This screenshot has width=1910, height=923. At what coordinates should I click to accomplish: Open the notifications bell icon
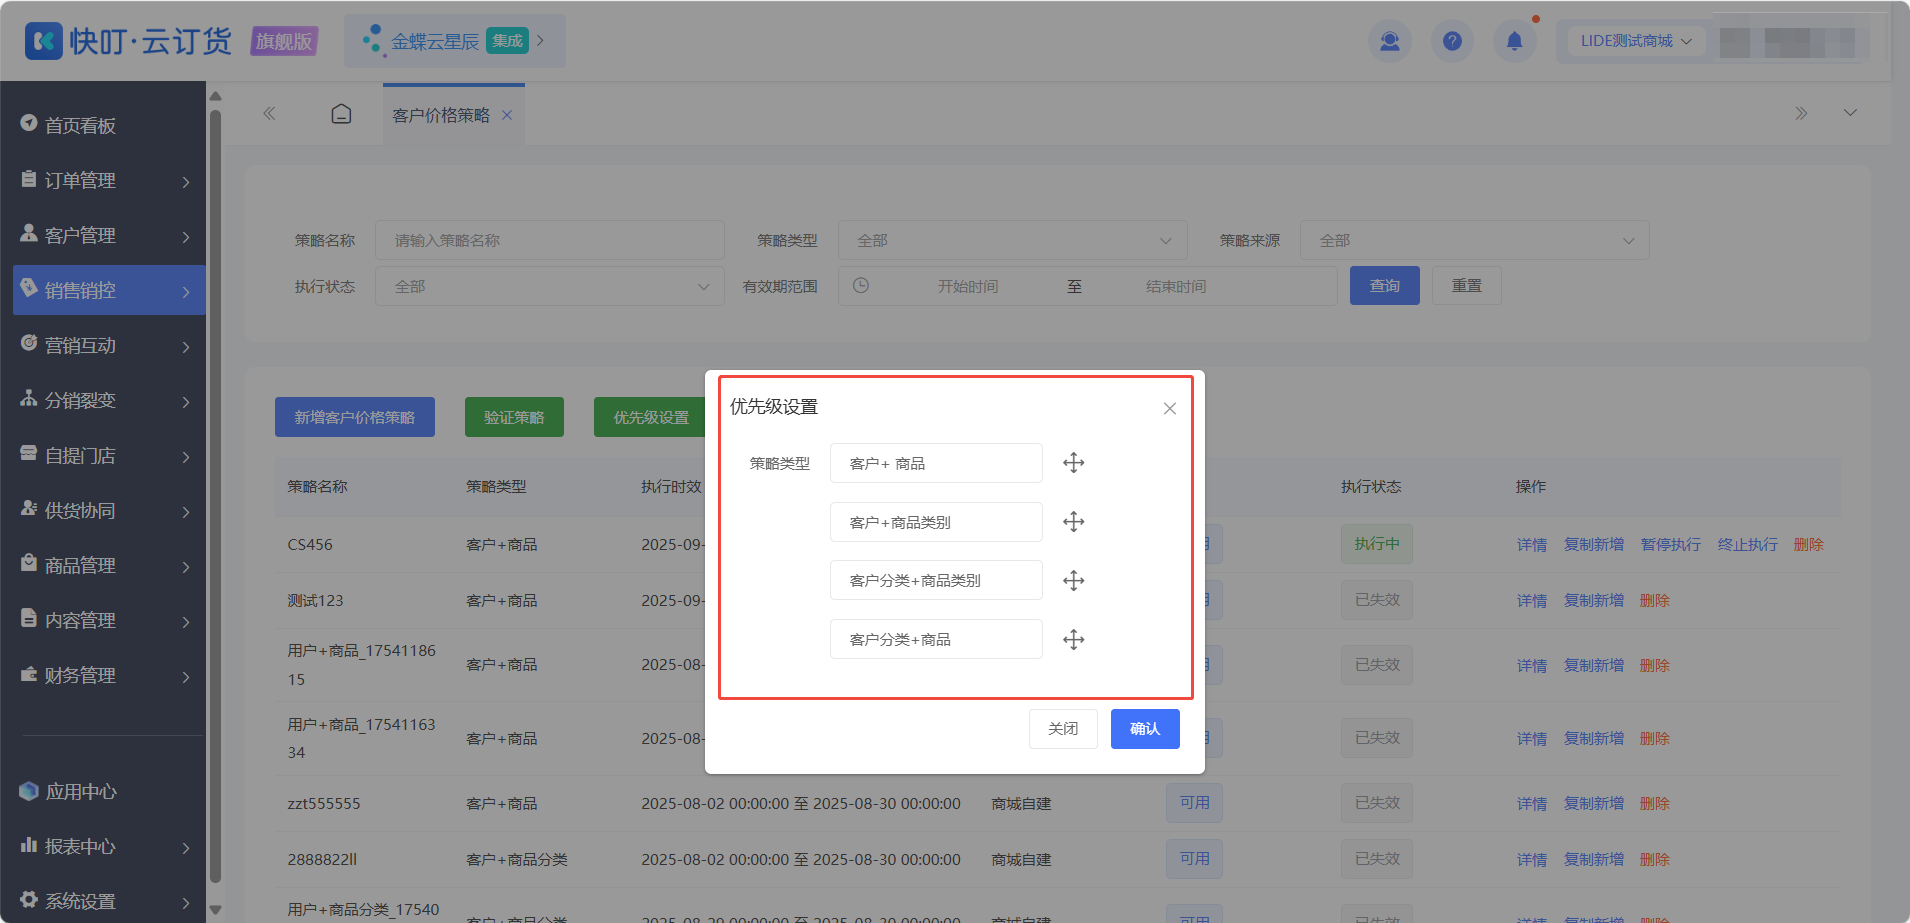click(x=1515, y=41)
